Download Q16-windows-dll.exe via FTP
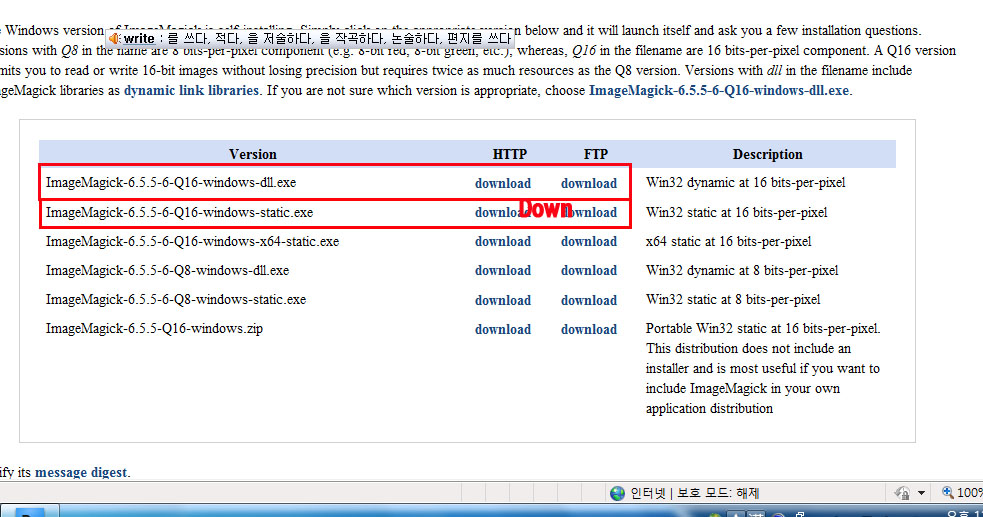The image size is (983, 517). coord(588,183)
